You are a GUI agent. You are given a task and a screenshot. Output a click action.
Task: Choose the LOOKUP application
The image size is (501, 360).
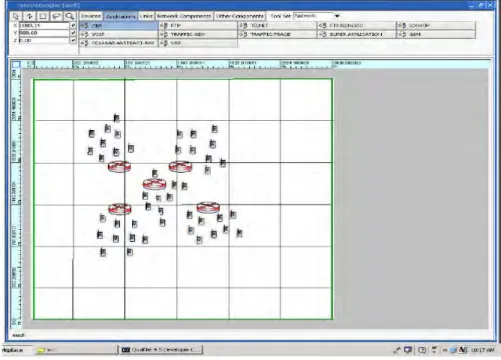tap(436, 25)
